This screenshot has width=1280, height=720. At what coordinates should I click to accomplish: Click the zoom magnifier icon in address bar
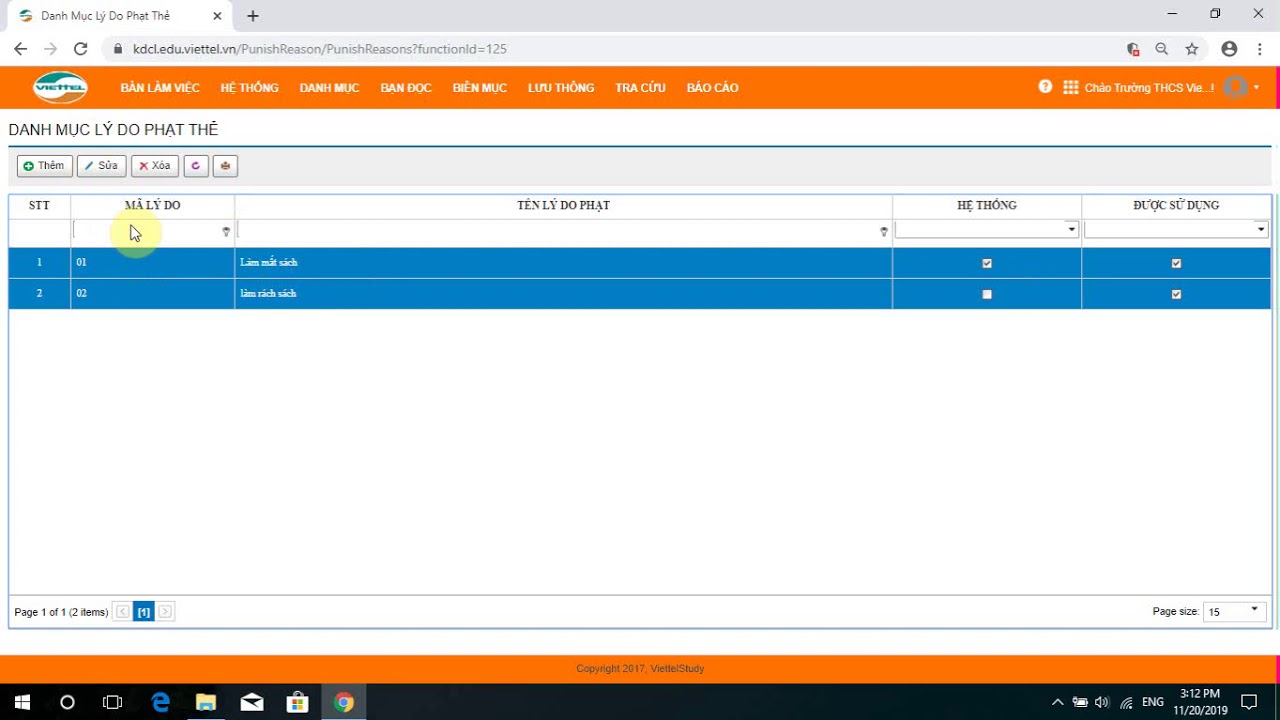pos(1162,48)
